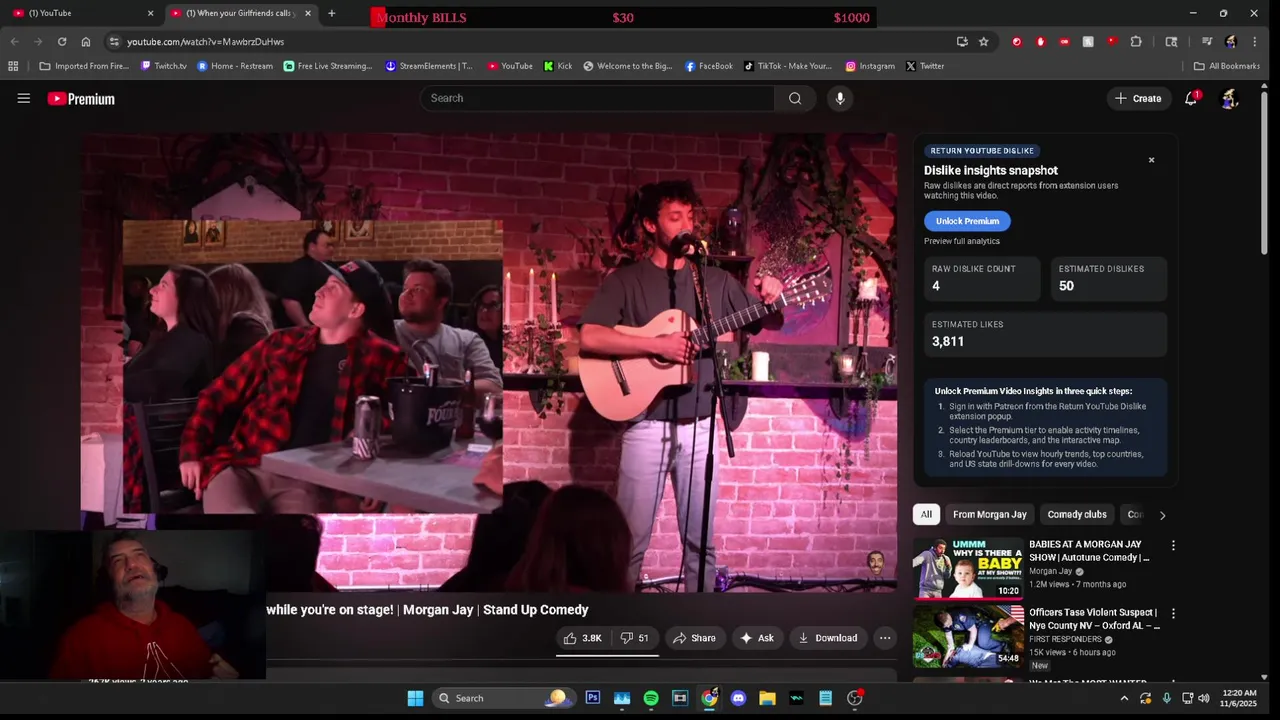
Task: Open TikTok bookmark
Action: pos(788,66)
